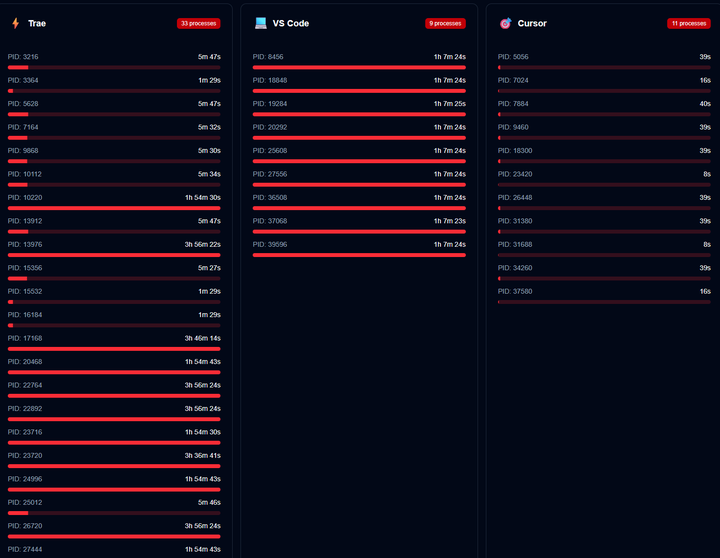Click the VS Code laptop icon
This screenshot has width=720, height=558.
click(x=261, y=23)
